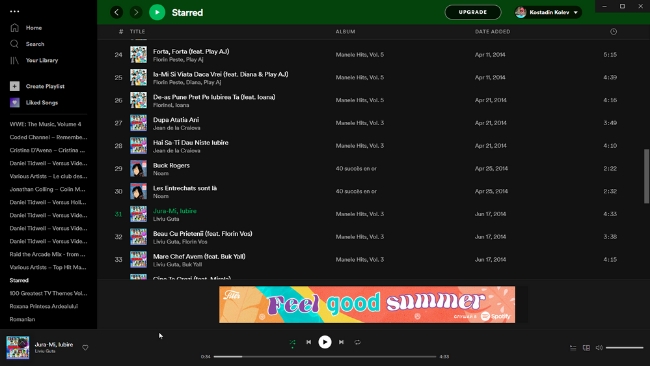Open artist Jean de la Craiova under Dupa Atatia Ani
The image size is (650, 366).
(177, 128)
